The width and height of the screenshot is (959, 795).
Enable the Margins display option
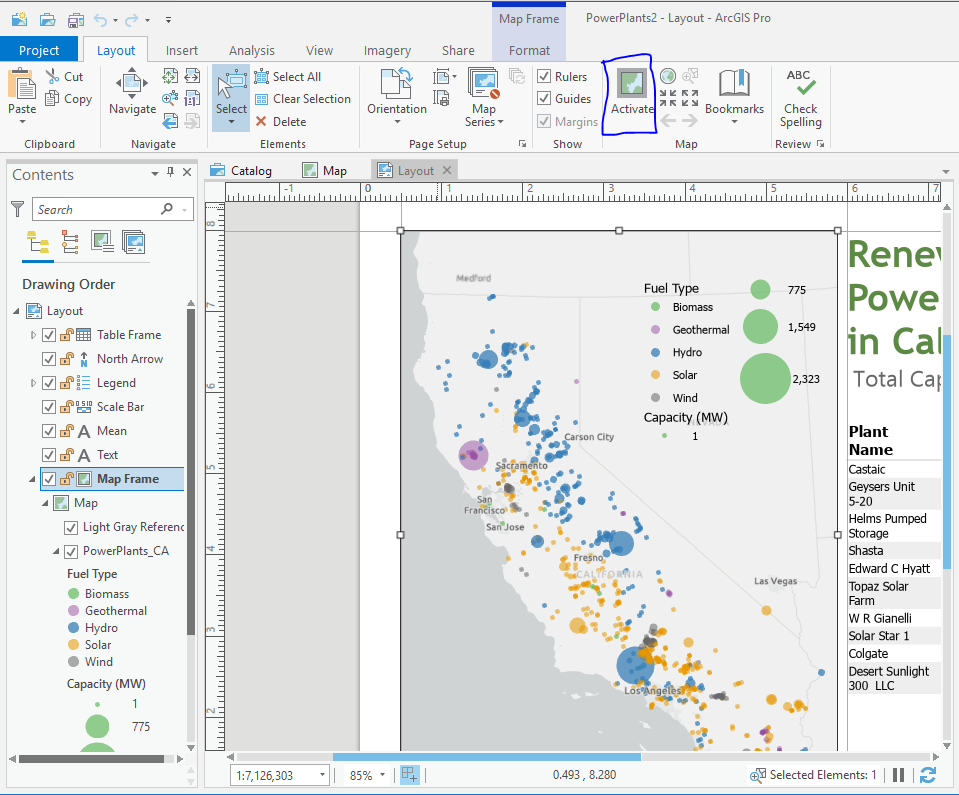coord(544,120)
